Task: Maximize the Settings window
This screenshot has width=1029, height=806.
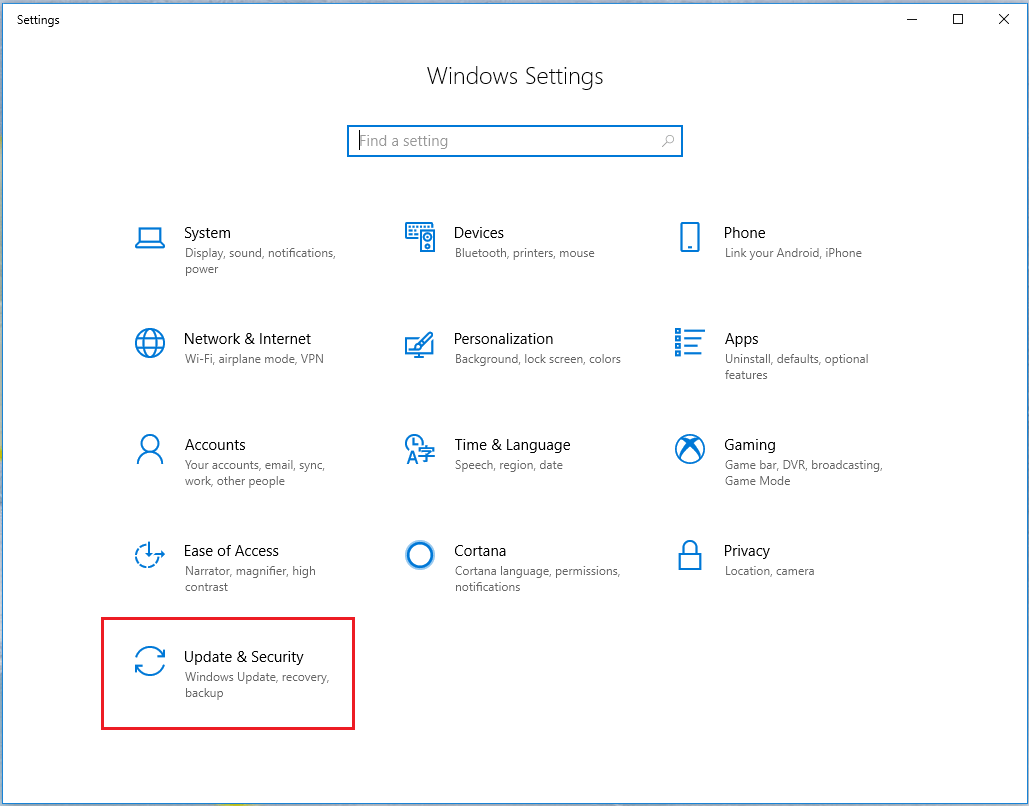Action: pos(957,20)
